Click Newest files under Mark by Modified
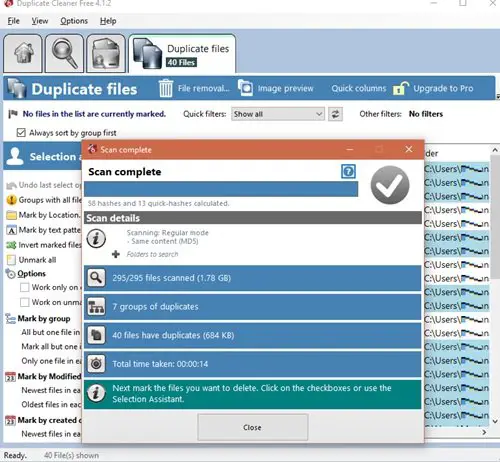 click(51, 390)
